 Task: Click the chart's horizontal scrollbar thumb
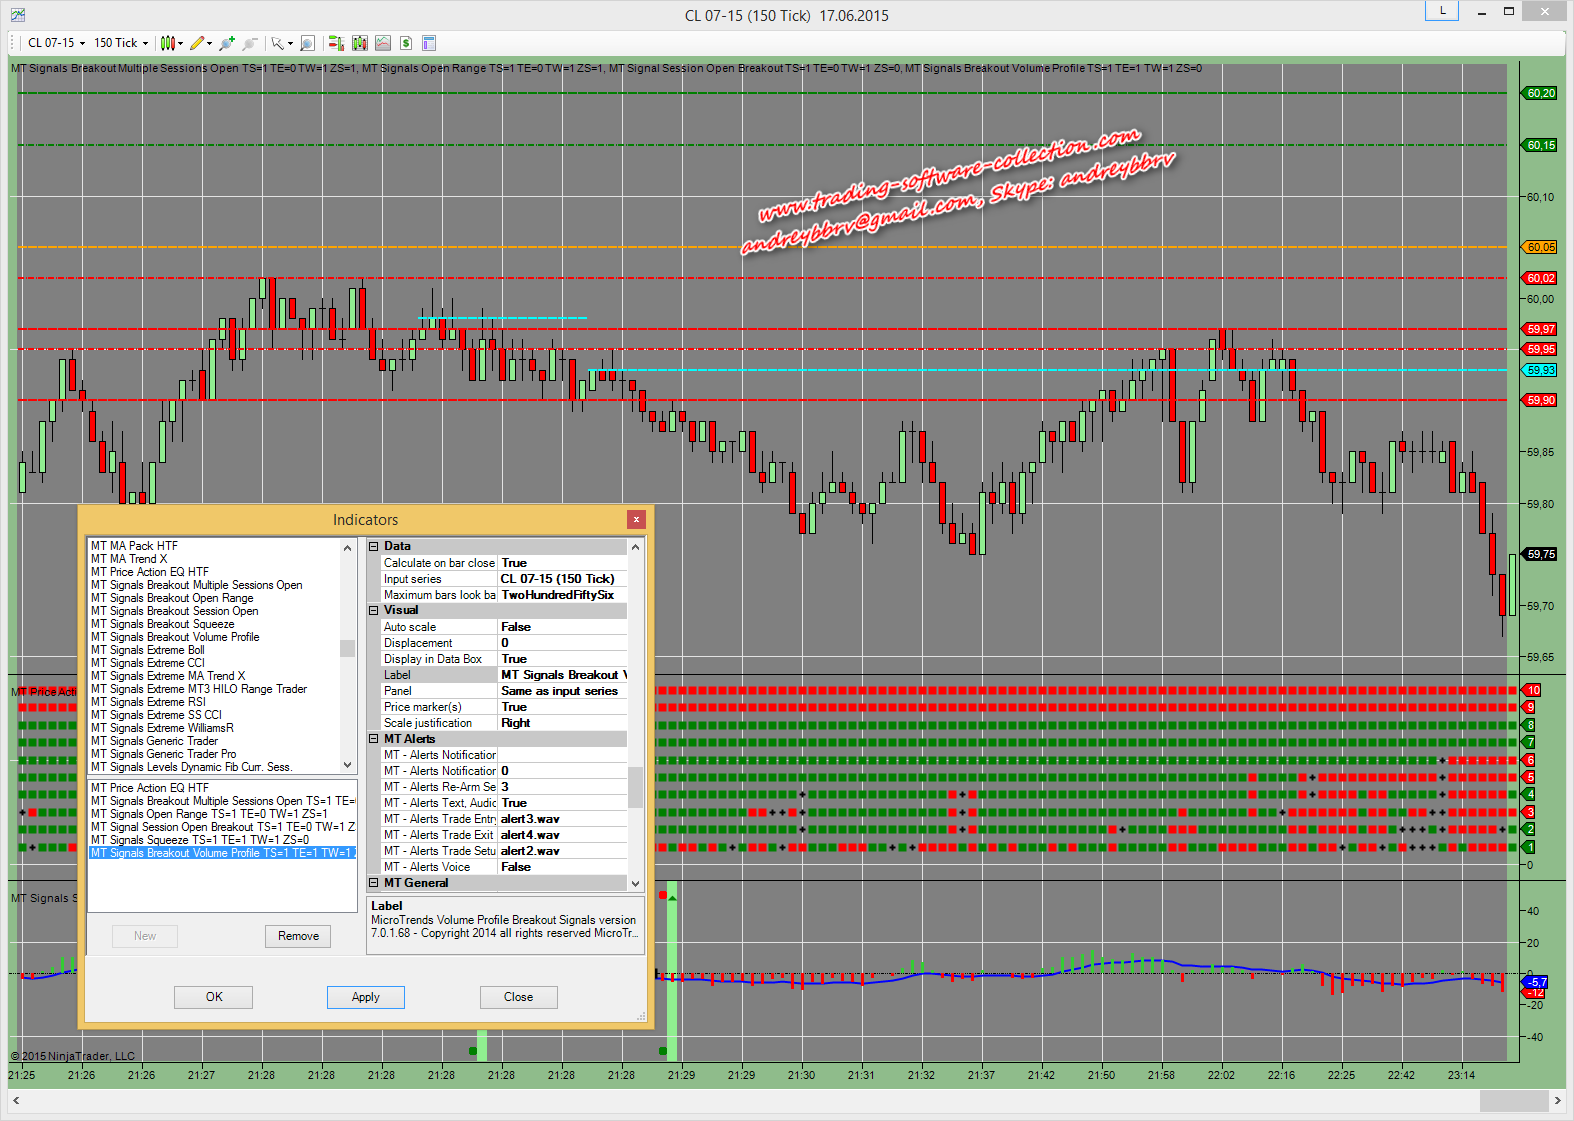point(1513,1101)
